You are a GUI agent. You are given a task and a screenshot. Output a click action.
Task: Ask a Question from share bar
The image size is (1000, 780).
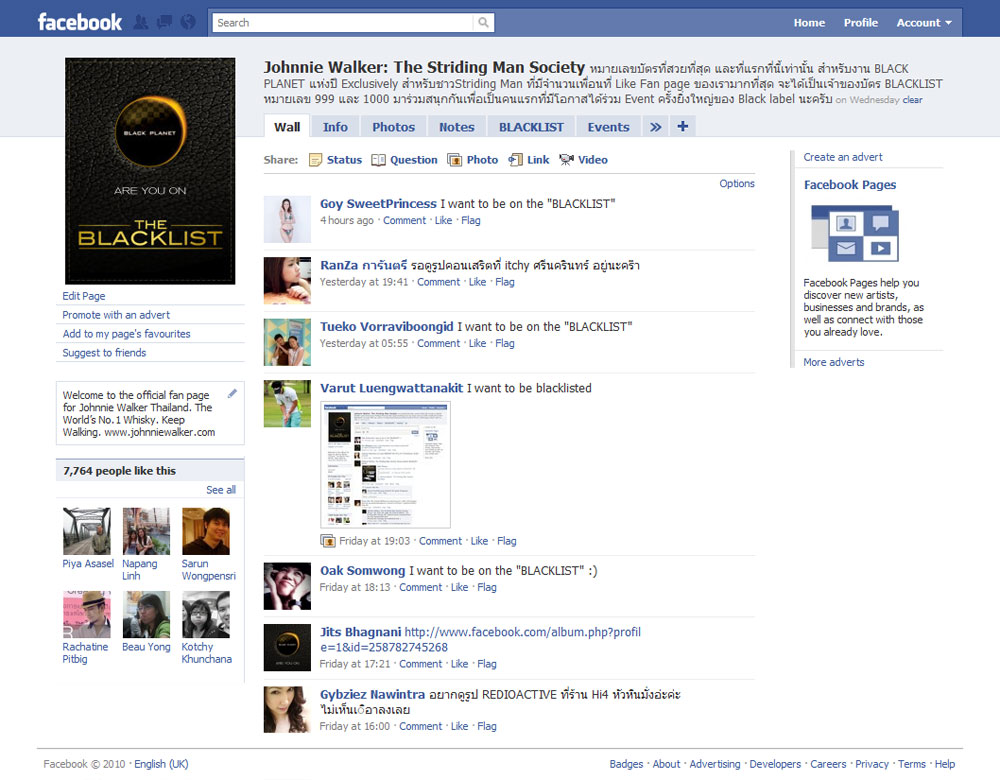(x=404, y=160)
